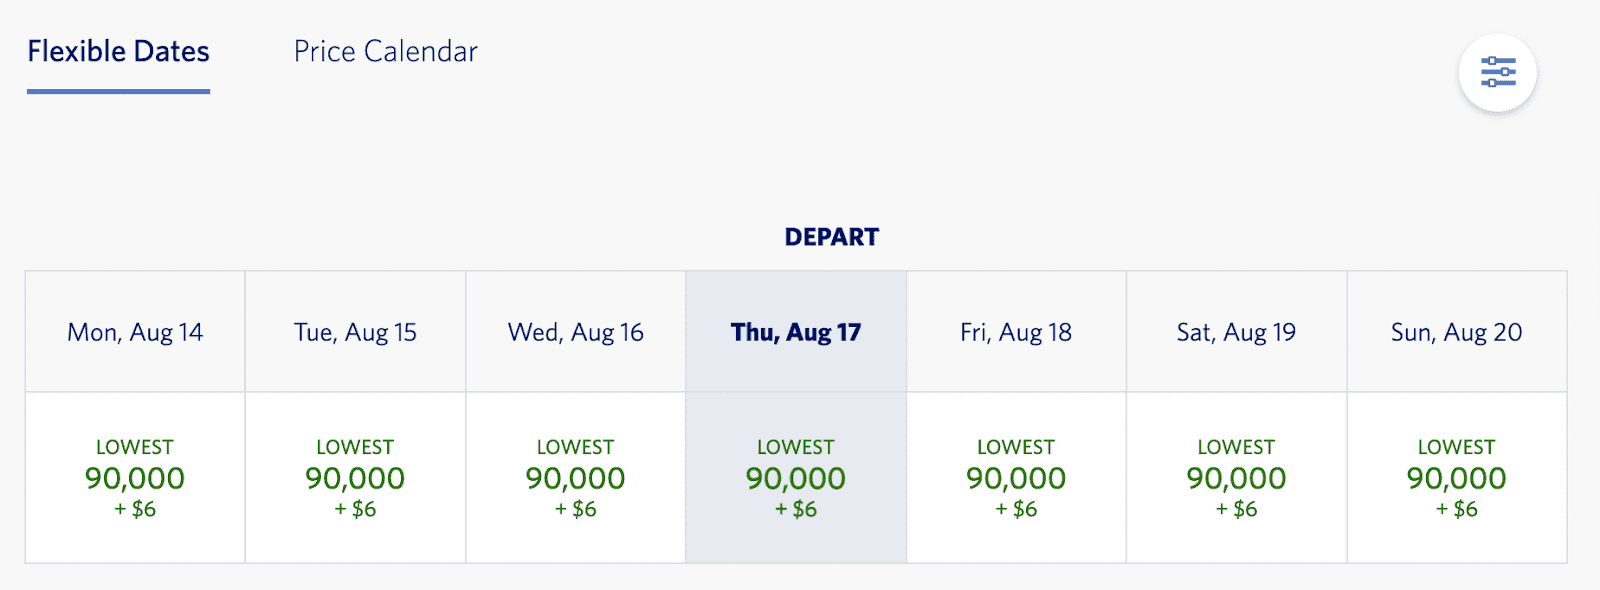This screenshot has width=1600, height=590.
Task: Pick the lowest fare under Sun, Aug 20
Action: pos(1457,477)
